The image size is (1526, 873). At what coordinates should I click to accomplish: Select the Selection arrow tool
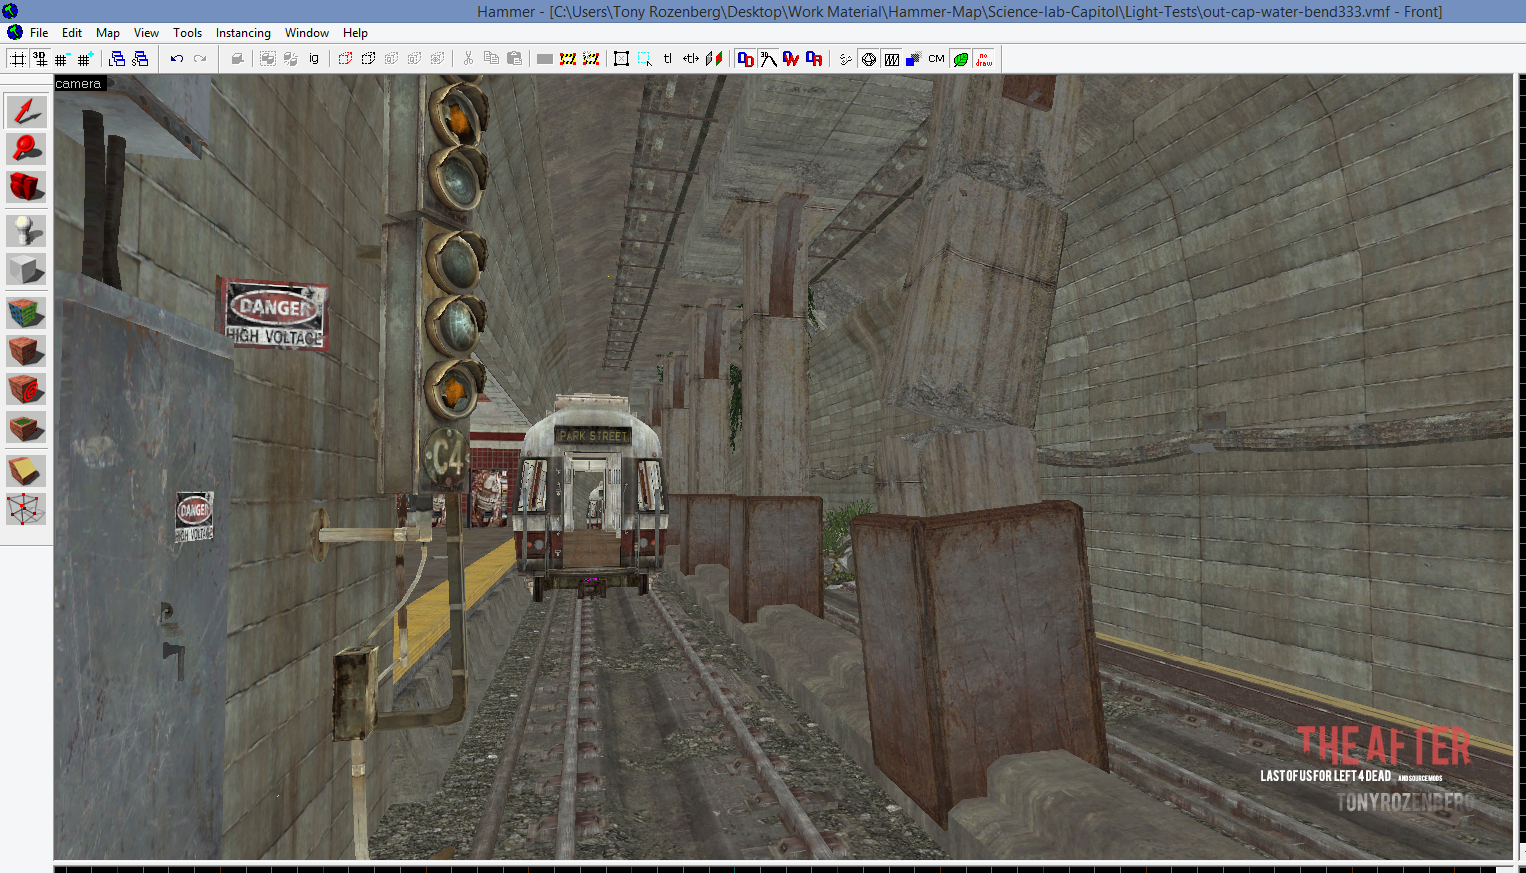pyautogui.click(x=26, y=111)
